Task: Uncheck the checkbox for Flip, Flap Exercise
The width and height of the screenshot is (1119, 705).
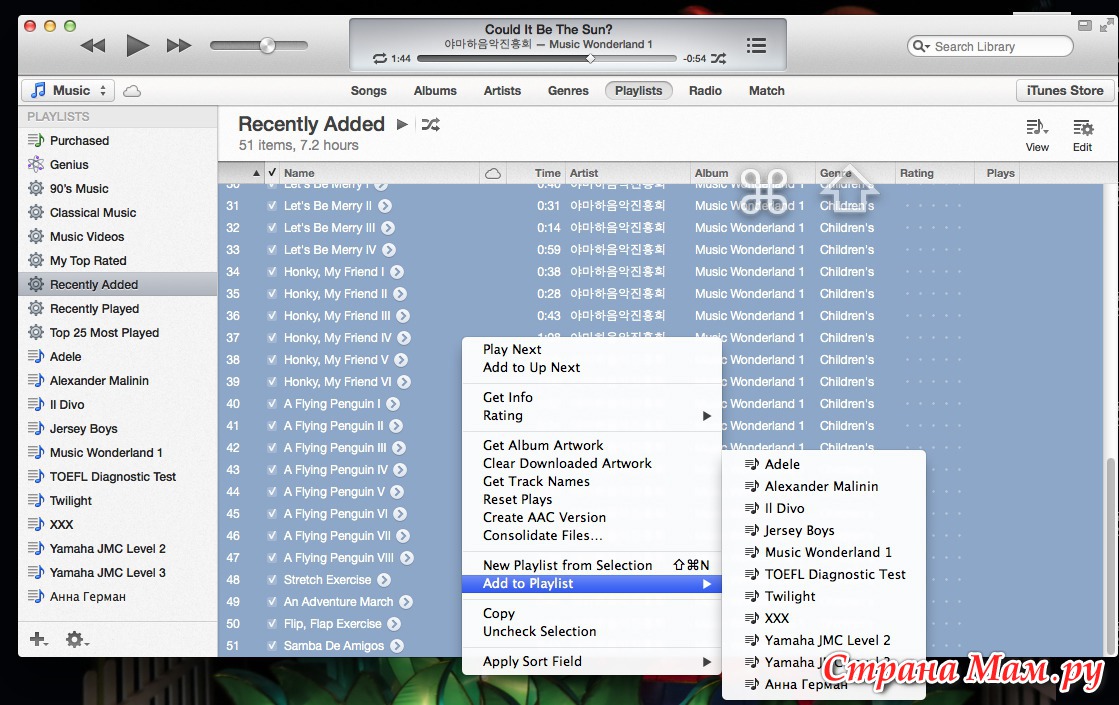Action: pos(272,624)
